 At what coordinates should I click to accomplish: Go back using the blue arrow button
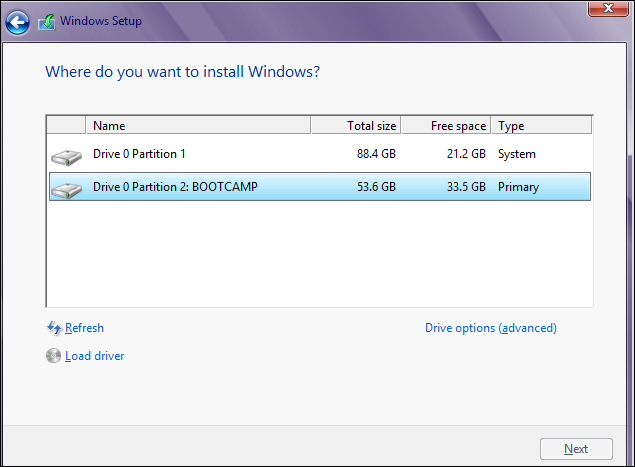[x=17, y=22]
